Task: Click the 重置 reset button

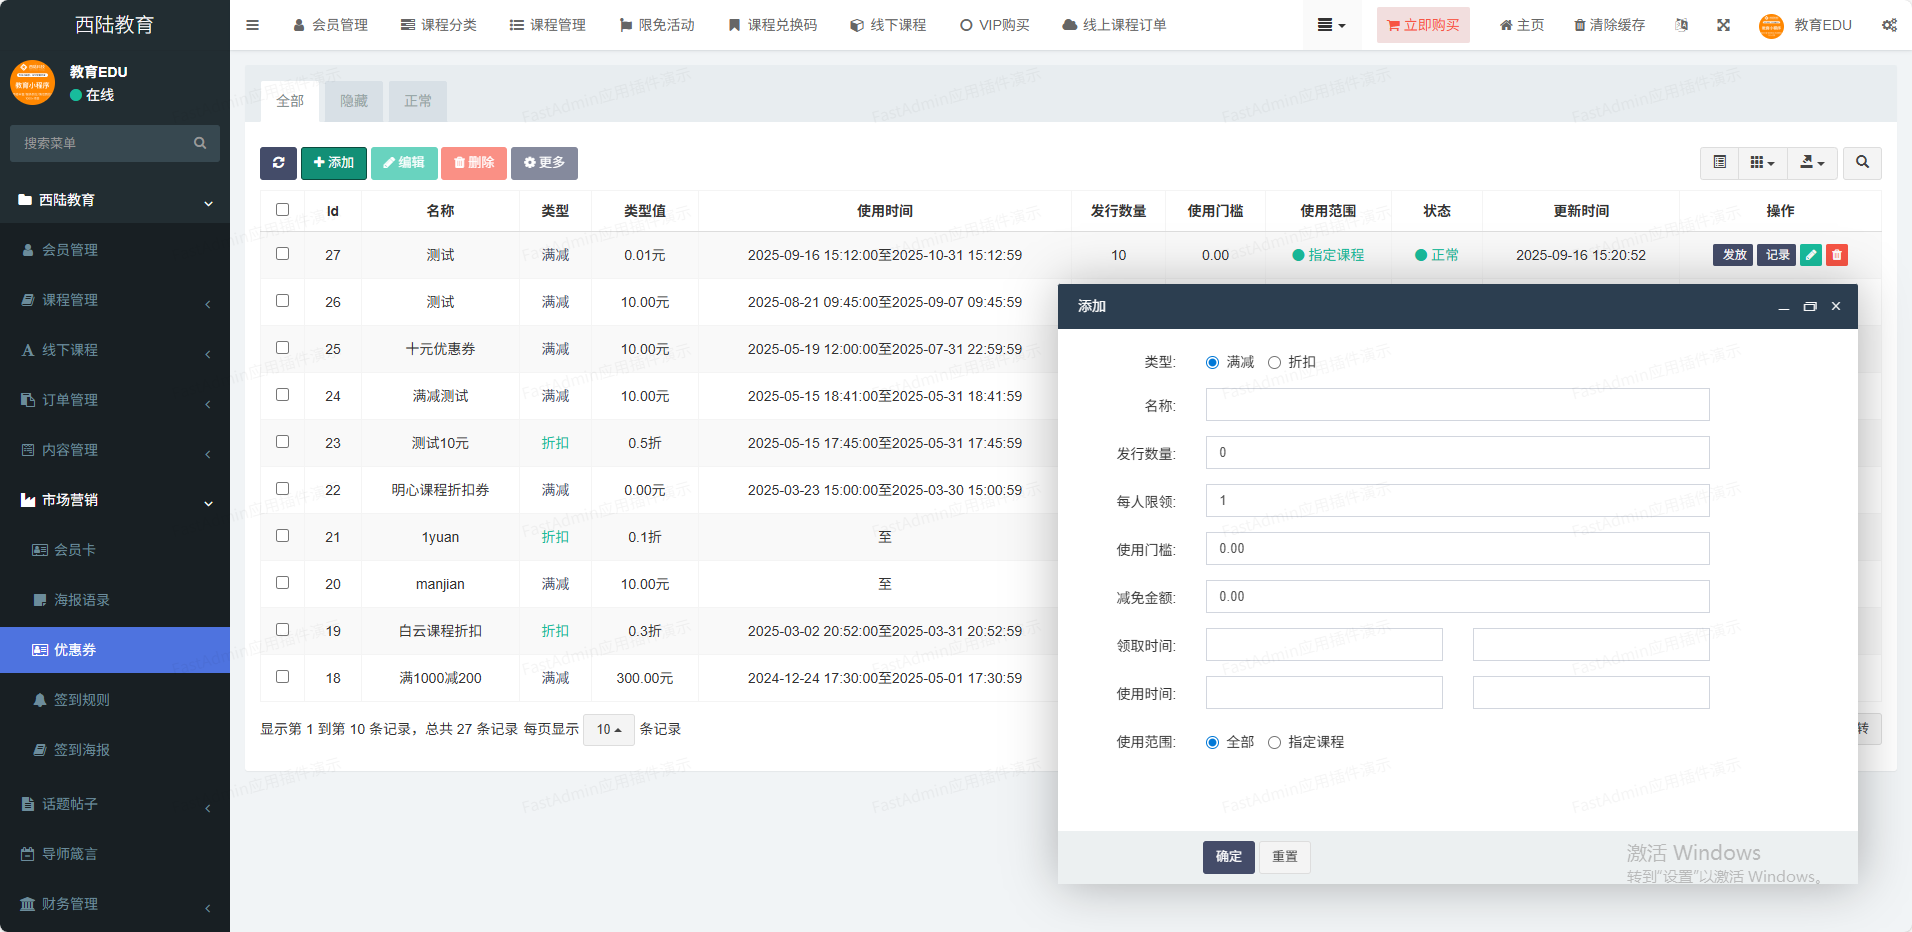Action: pos(1284,857)
